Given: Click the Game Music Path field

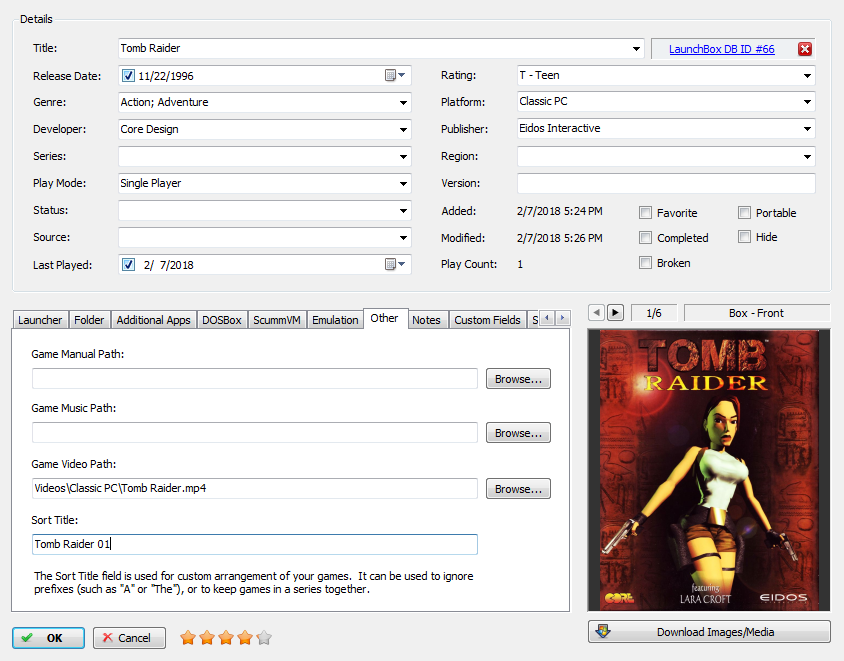Looking at the screenshot, I should coord(255,432).
